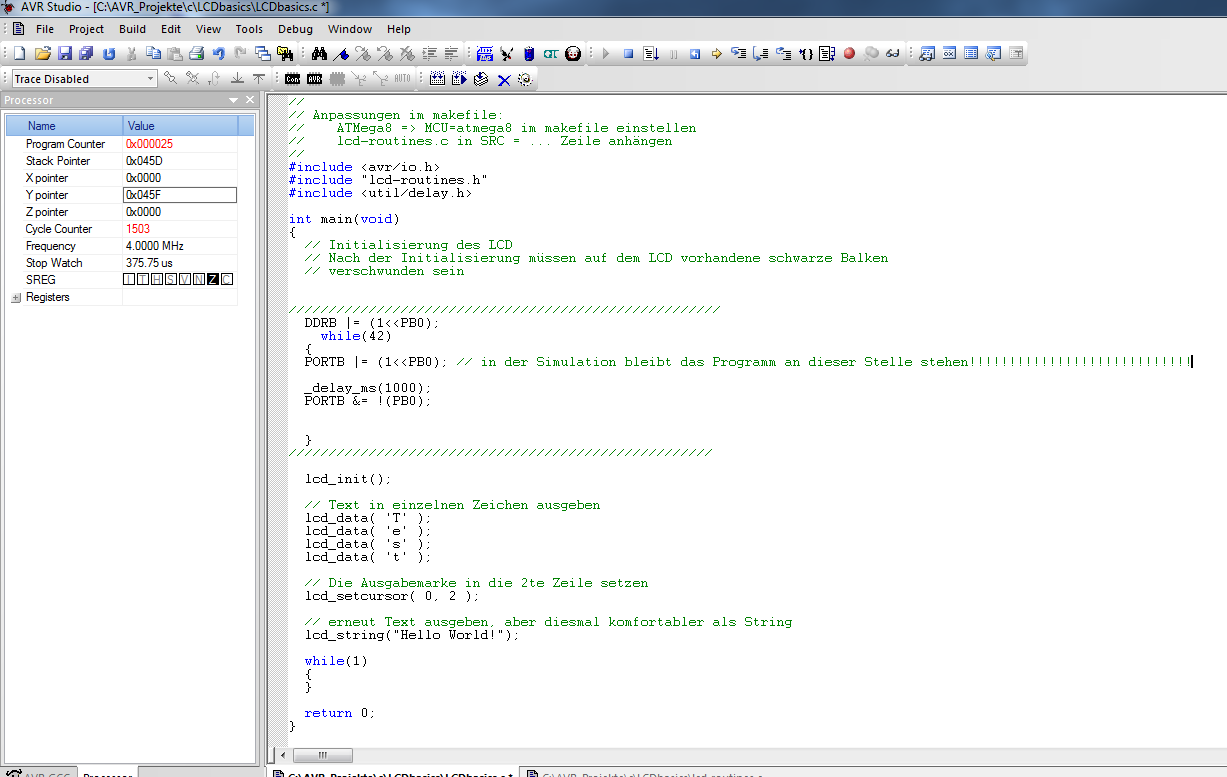Click the Open file folder icon
This screenshot has width=1227, height=777.
click(42, 53)
